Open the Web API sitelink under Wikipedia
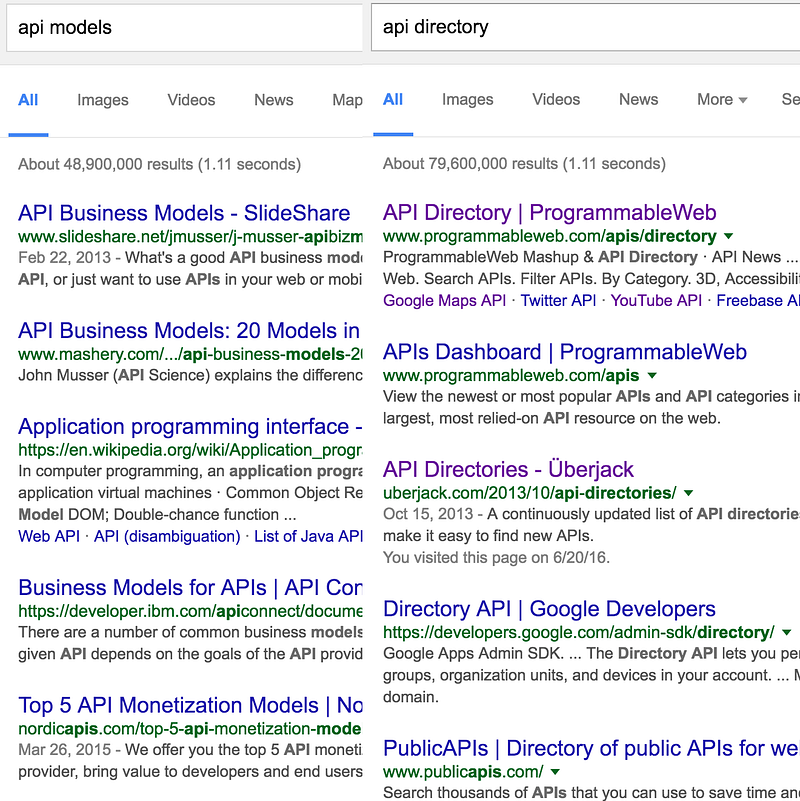 coord(49,536)
